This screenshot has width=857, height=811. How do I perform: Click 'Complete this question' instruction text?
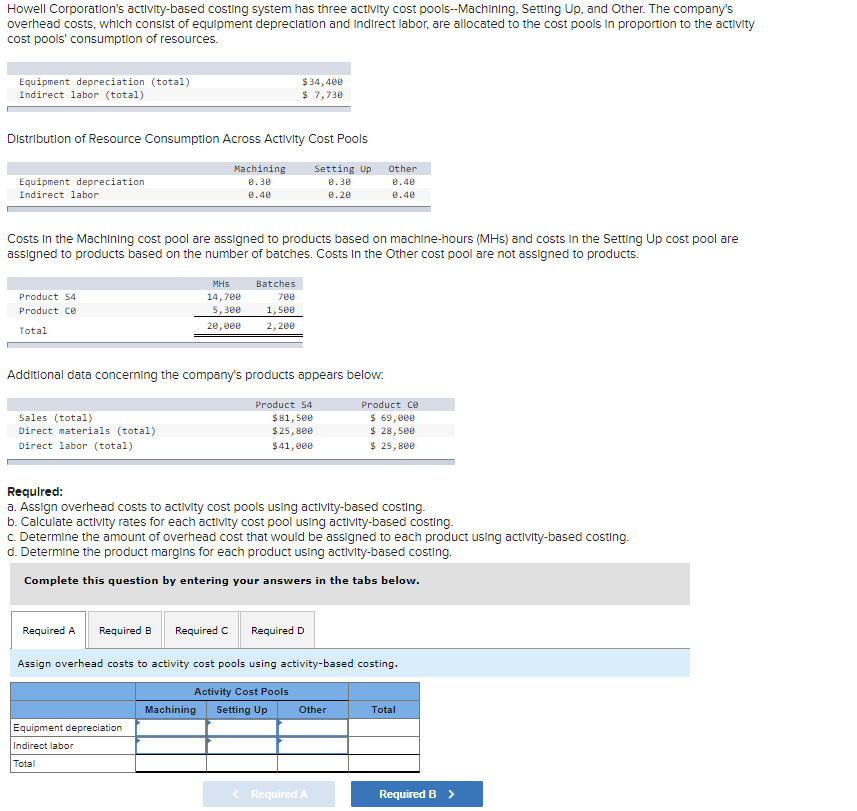[222, 580]
